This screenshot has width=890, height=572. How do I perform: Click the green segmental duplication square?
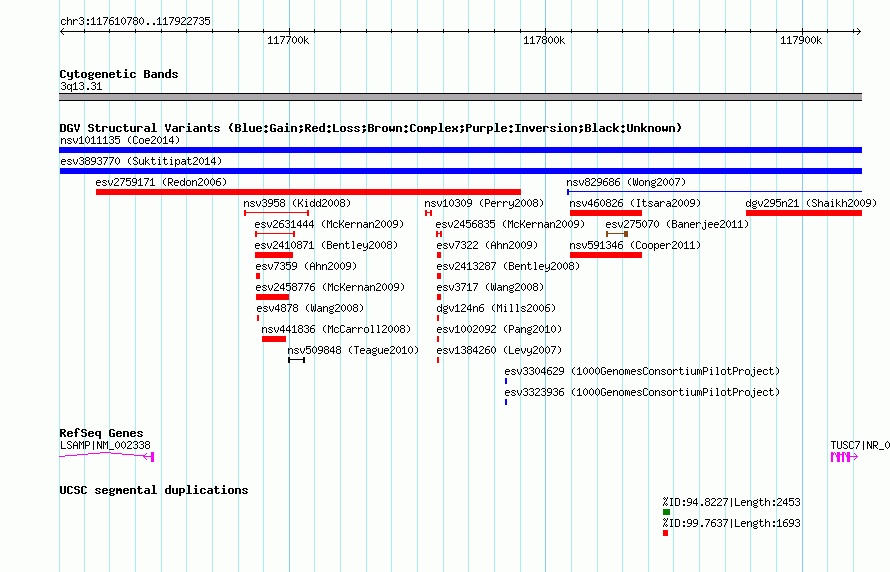click(x=666, y=512)
